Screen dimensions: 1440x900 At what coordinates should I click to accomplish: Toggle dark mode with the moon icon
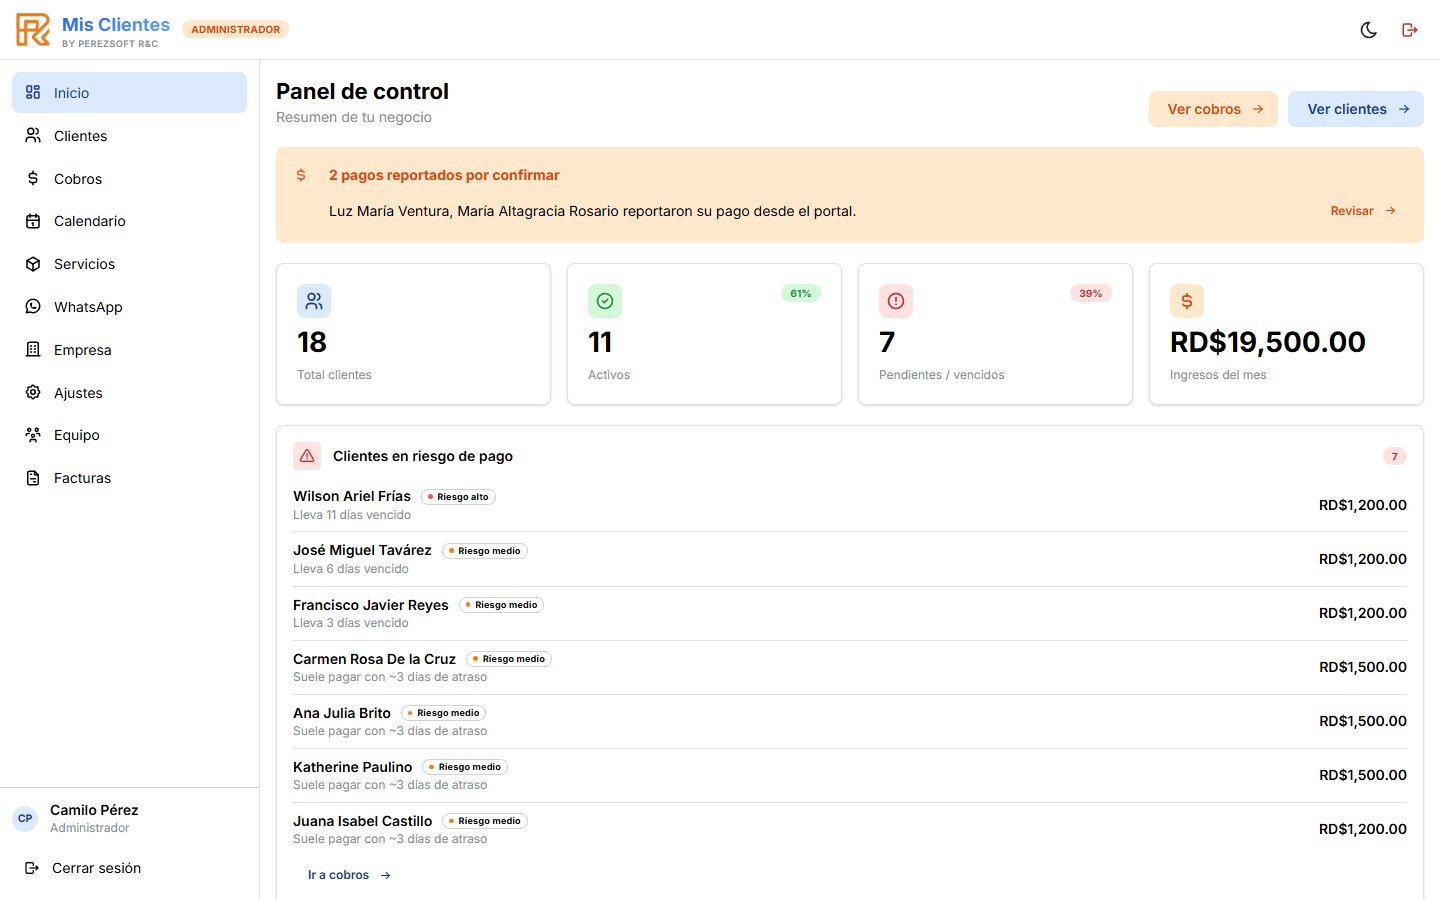(x=1369, y=30)
